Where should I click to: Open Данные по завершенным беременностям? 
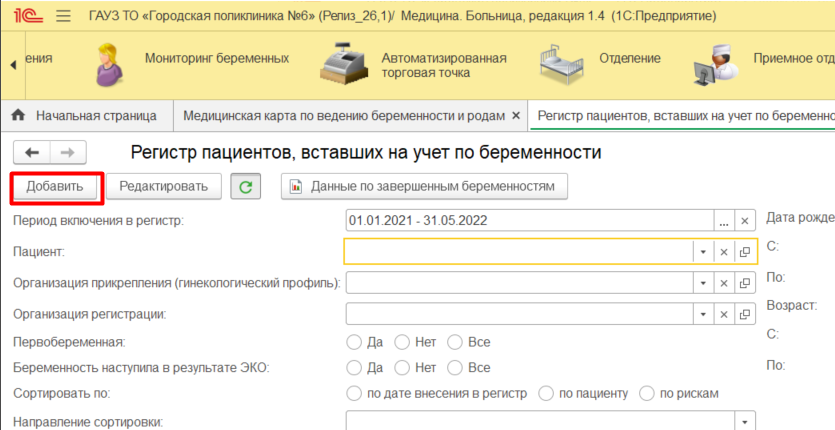[x=425, y=186]
